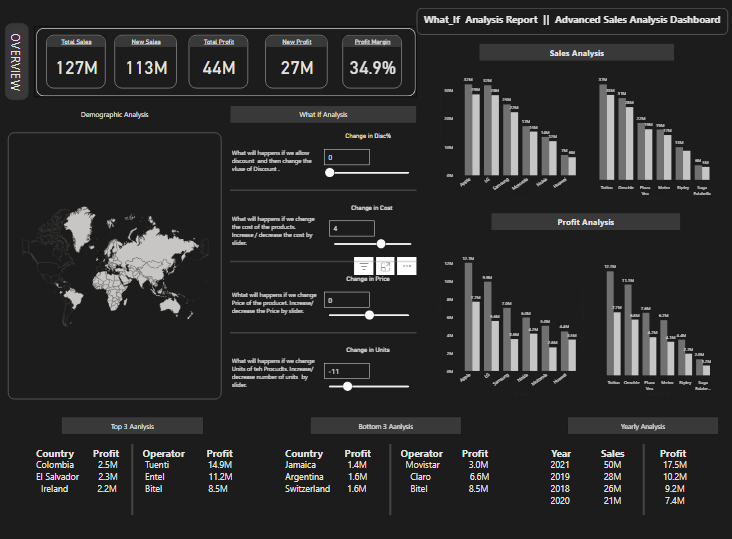
Task: Click the Change in Disc% slider handle
Action: tap(330, 172)
